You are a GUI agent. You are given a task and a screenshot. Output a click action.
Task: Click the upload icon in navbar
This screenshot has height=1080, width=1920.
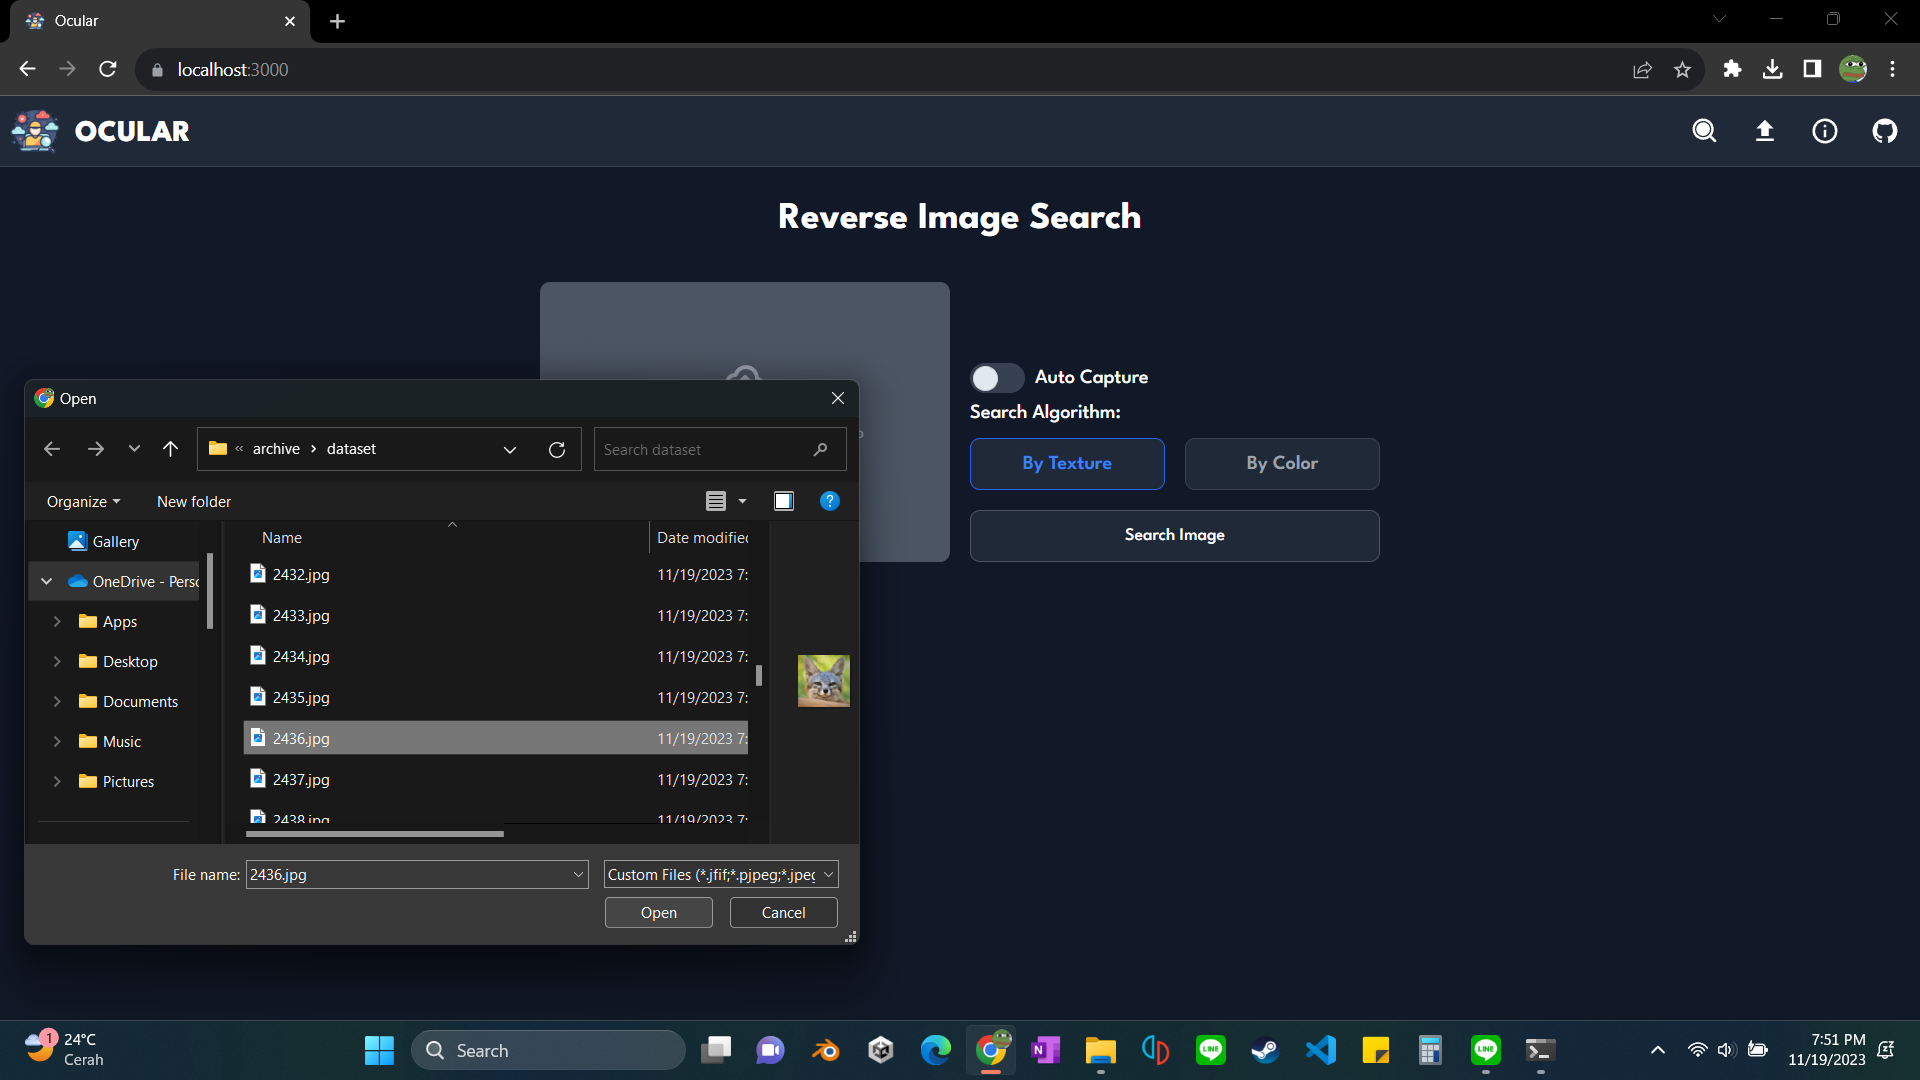pos(1766,131)
